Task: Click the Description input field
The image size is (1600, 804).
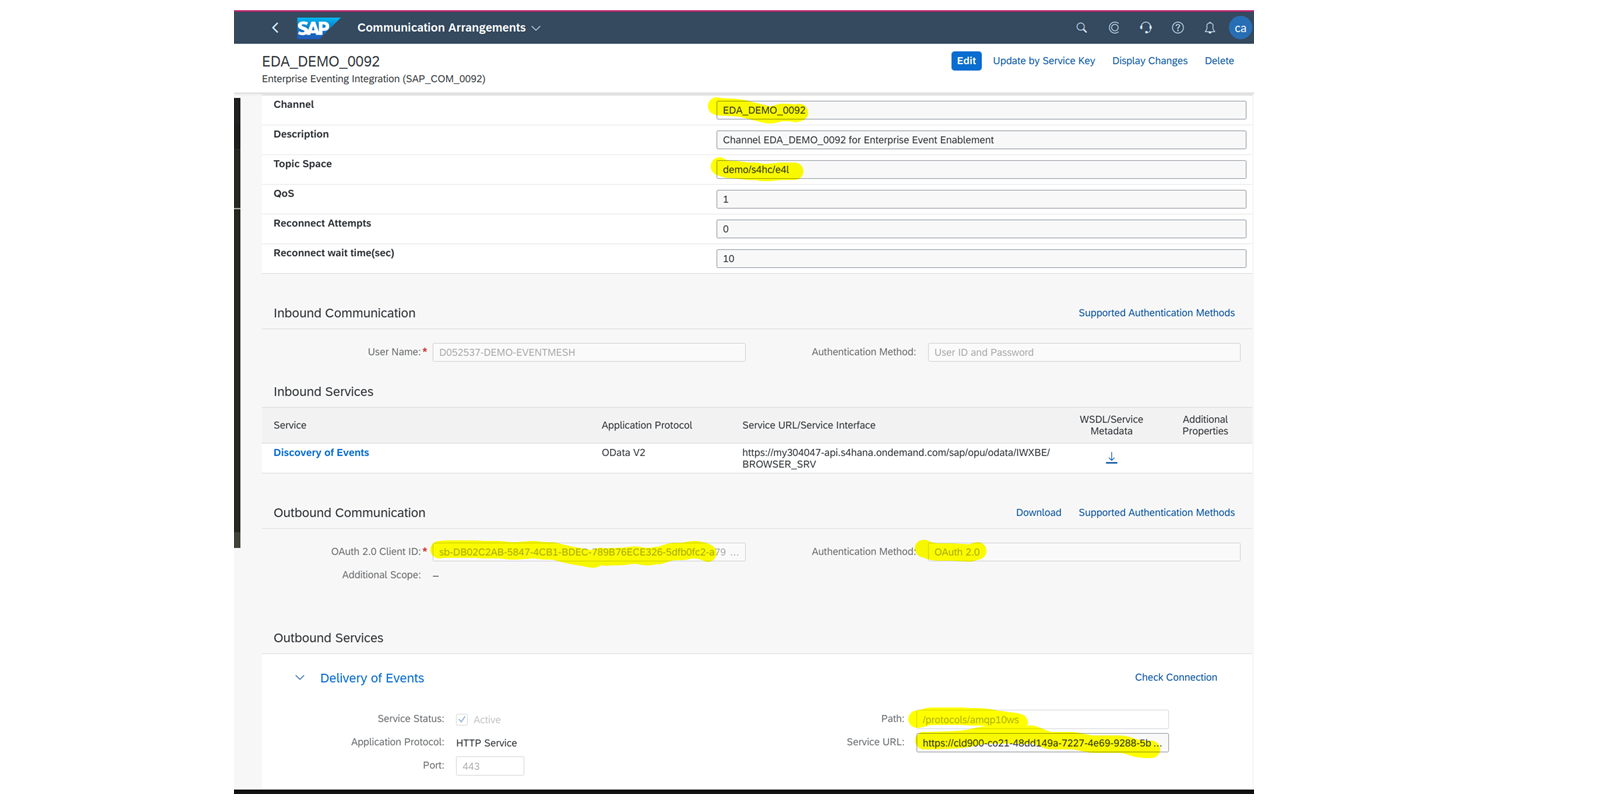Action: coord(981,140)
